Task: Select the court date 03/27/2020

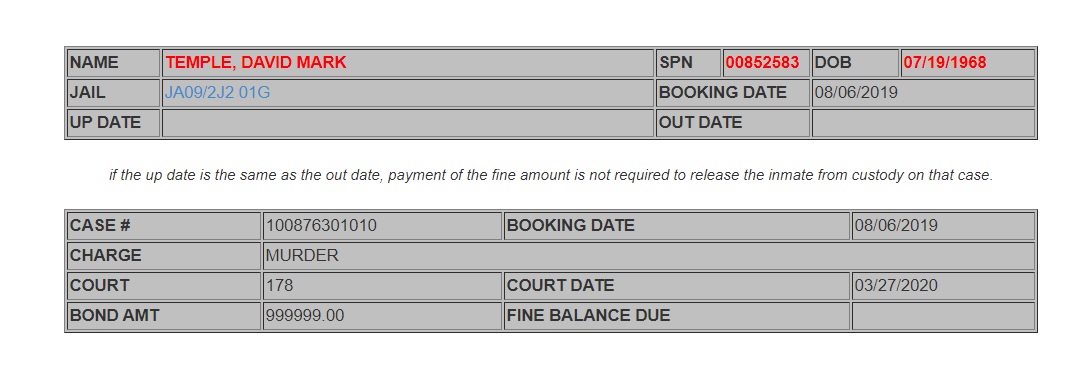Action: pyautogui.click(x=896, y=286)
